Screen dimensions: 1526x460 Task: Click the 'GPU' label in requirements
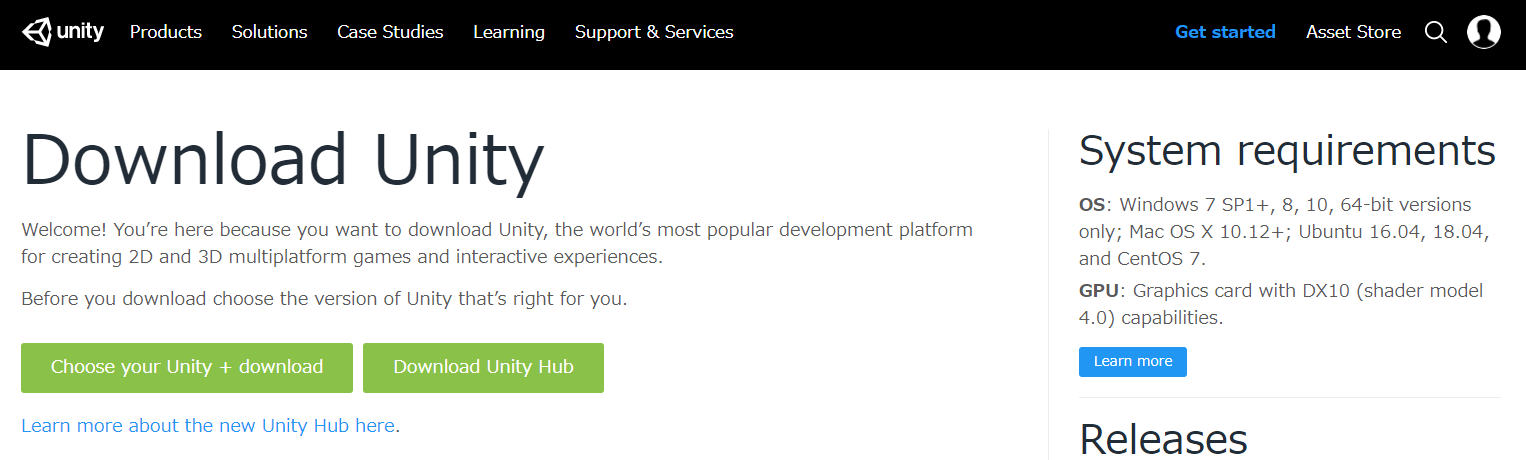[x=1098, y=291]
